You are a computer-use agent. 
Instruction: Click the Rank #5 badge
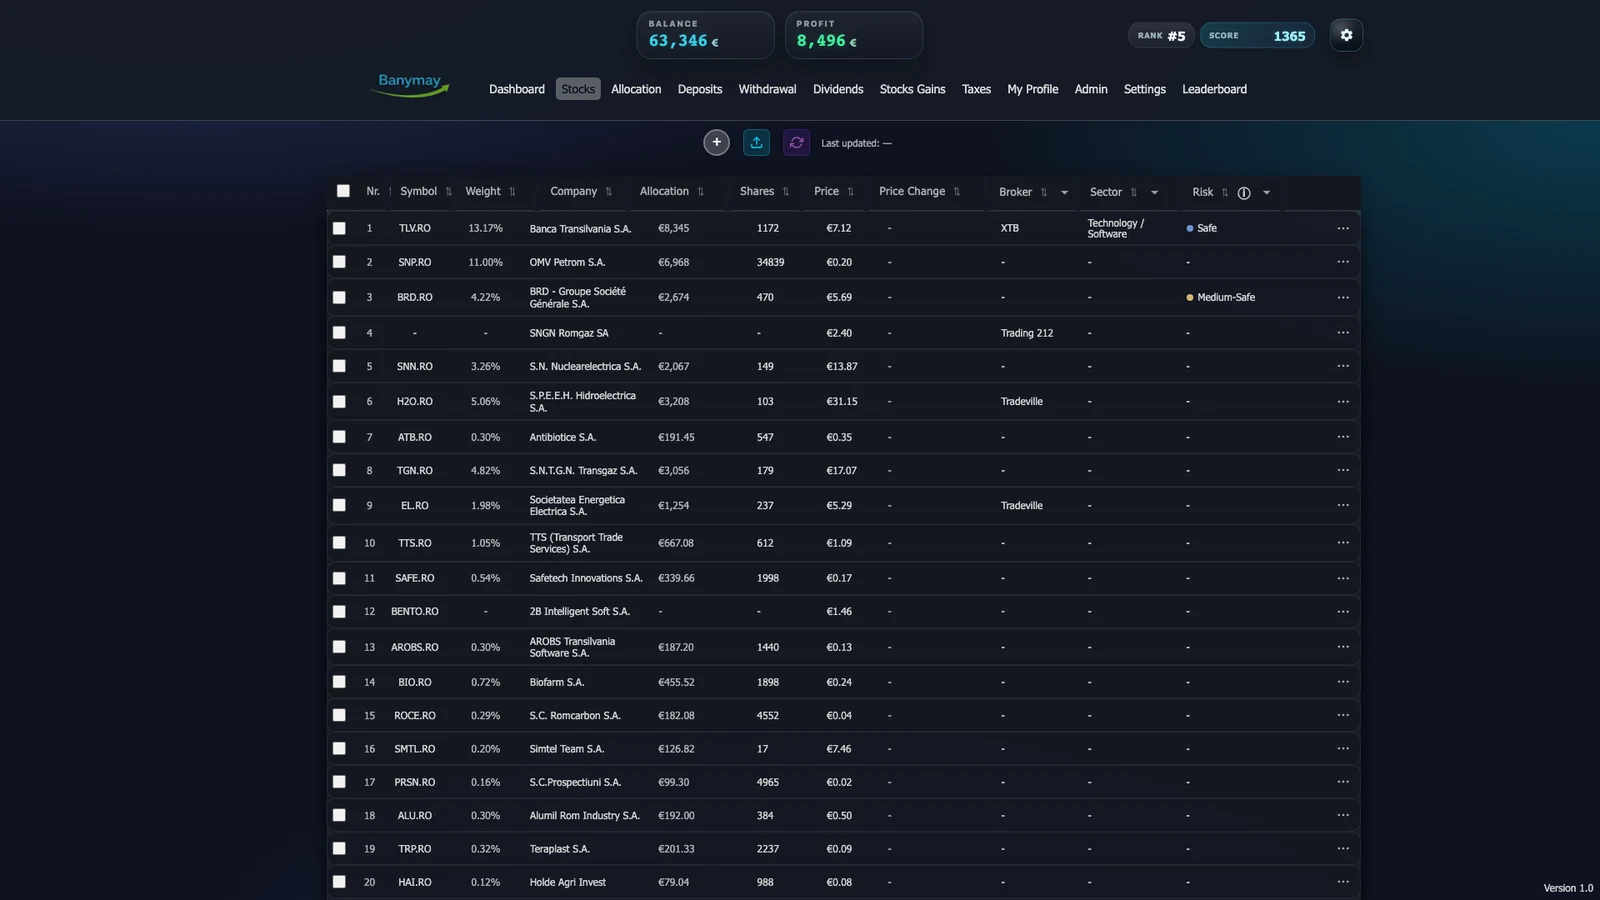pos(1161,35)
